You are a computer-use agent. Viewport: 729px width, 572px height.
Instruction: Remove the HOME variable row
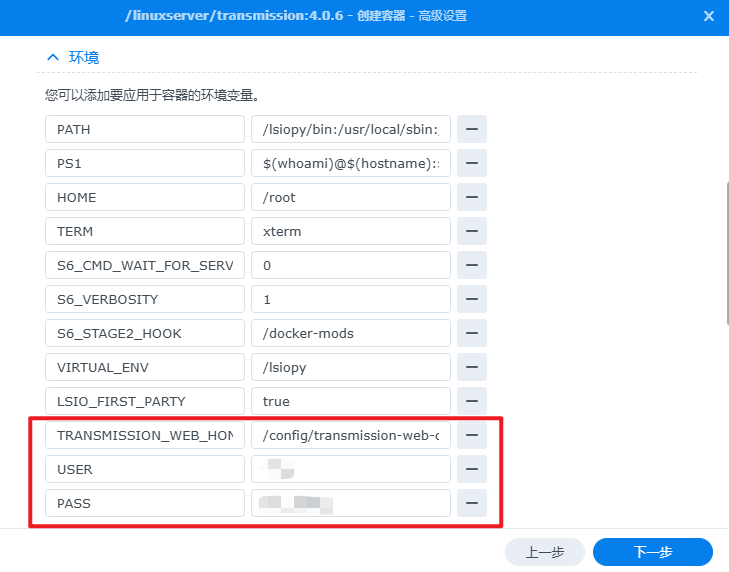point(471,197)
